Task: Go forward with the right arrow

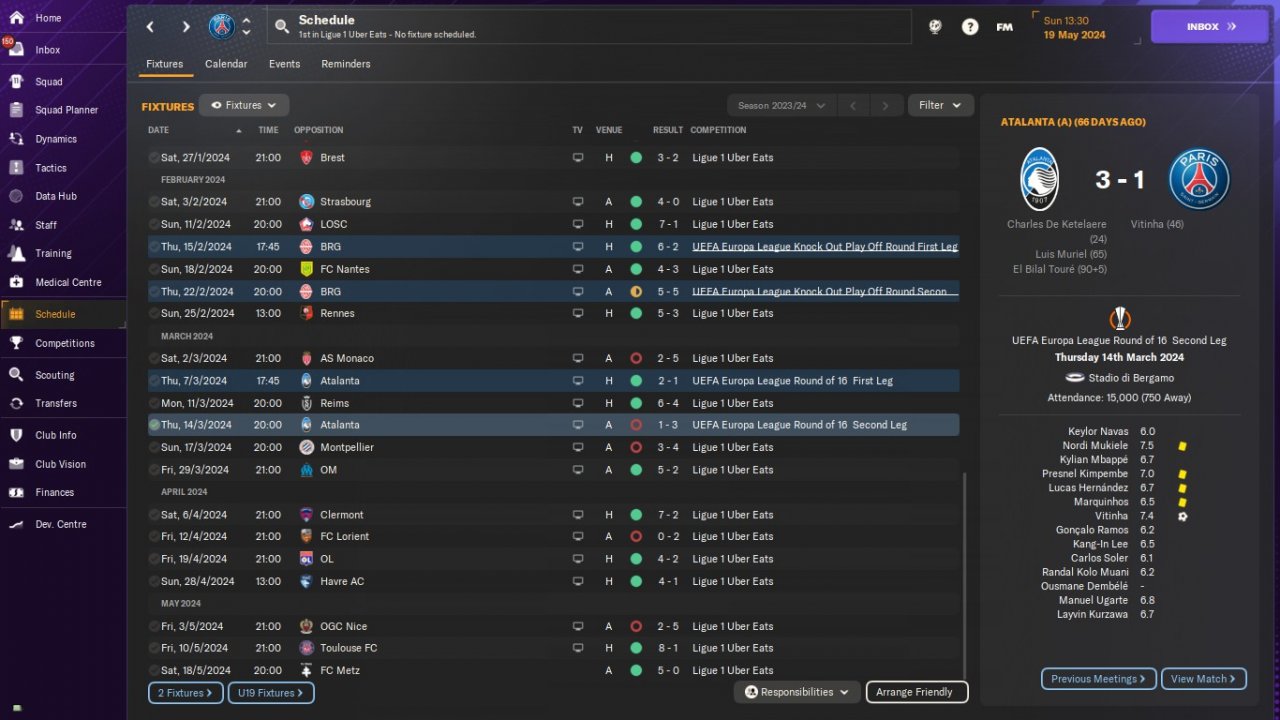Action: tap(186, 27)
